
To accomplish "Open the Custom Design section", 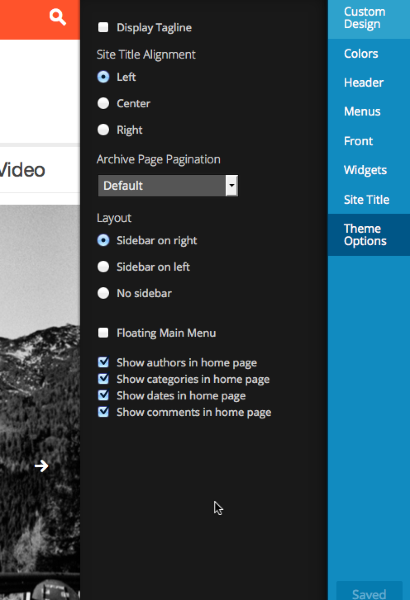I will [x=369, y=18].
